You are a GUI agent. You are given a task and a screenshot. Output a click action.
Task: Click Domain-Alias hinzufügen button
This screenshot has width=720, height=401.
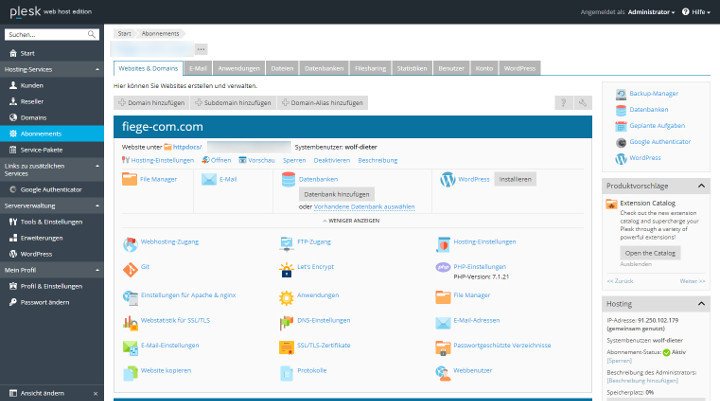click(322, 103)
